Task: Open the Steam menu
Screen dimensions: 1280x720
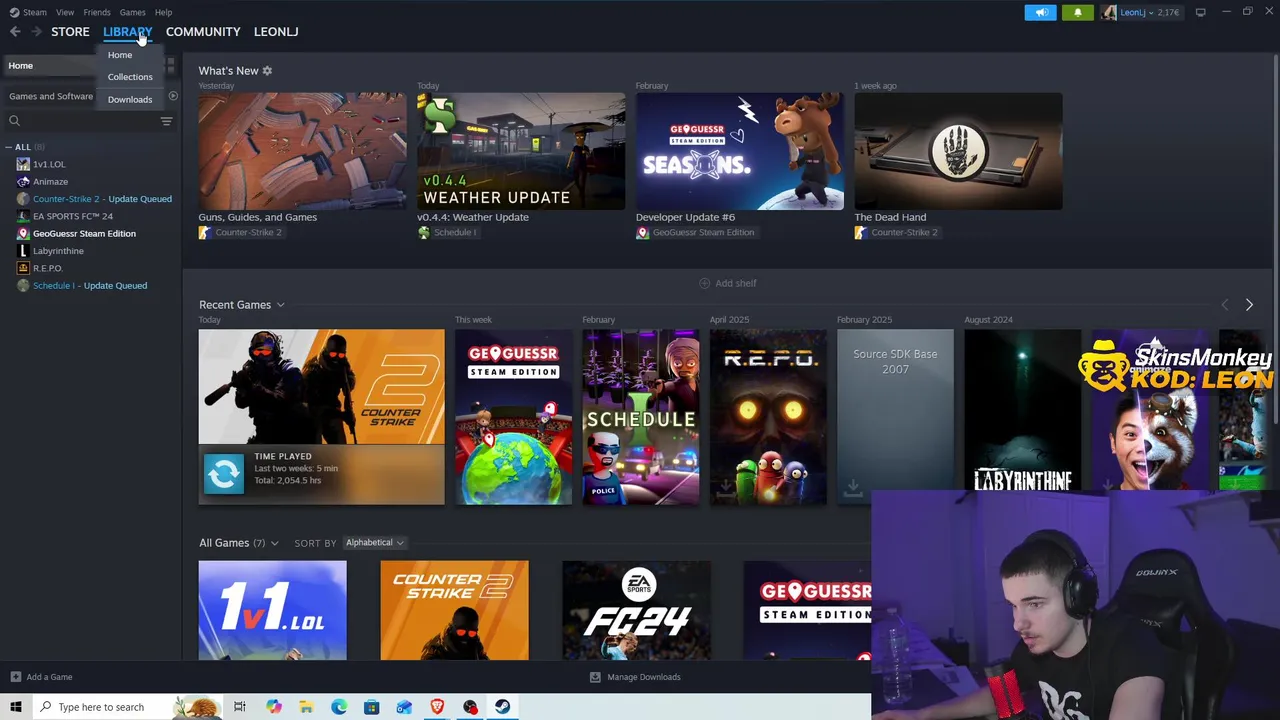Action: (x=35, y=12)
